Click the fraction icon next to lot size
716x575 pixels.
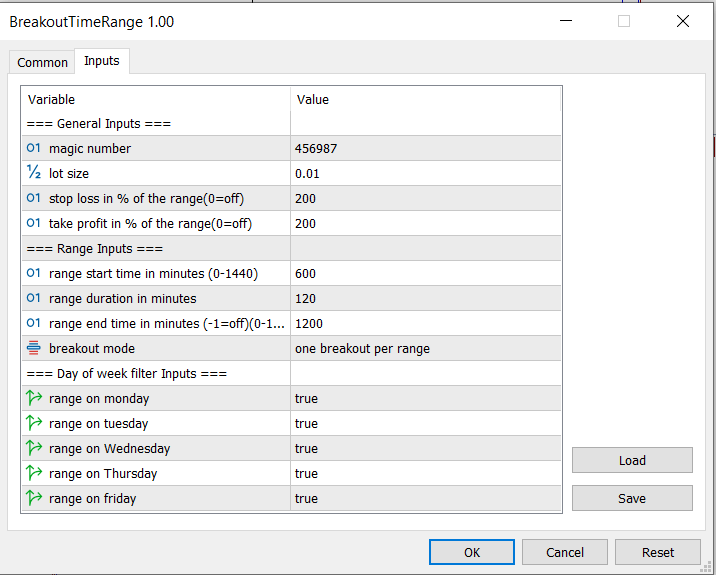[x=34, y=173]
